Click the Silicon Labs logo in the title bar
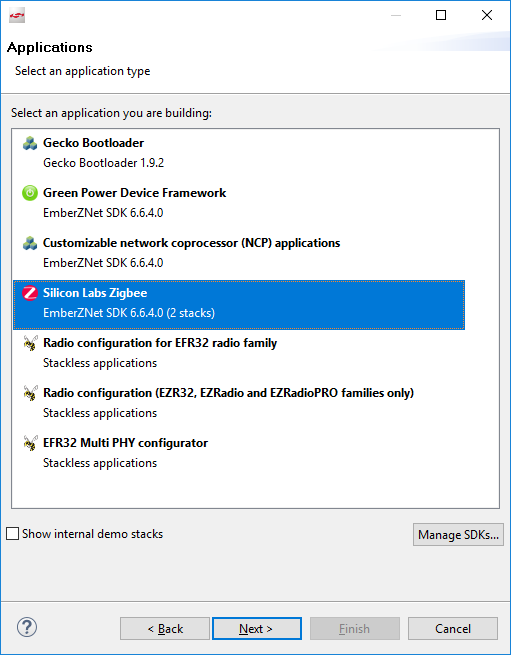Image resolution: width=511 pixels, height=655 pixels. click(17, 16)
